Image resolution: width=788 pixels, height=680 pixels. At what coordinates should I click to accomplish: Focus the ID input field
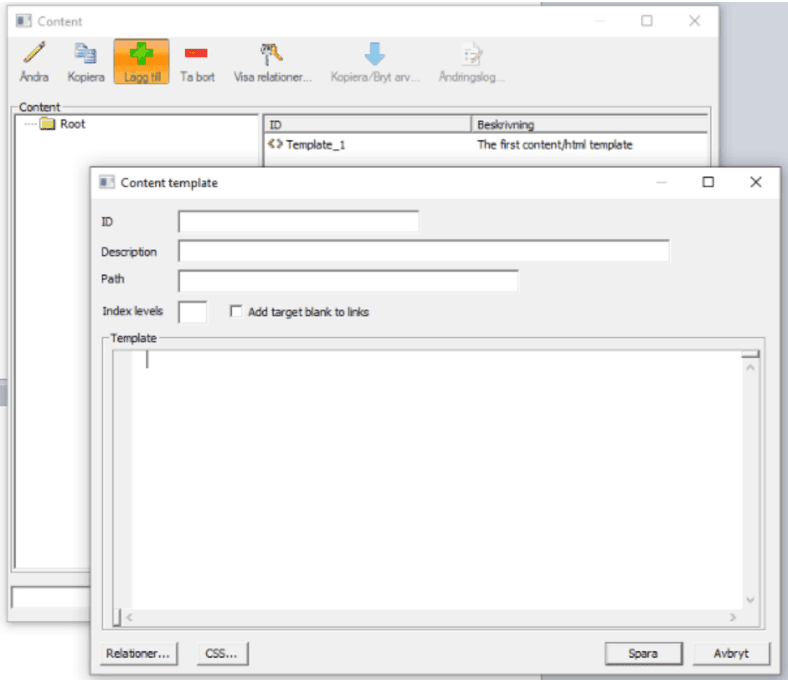click(x=298, y=221)
